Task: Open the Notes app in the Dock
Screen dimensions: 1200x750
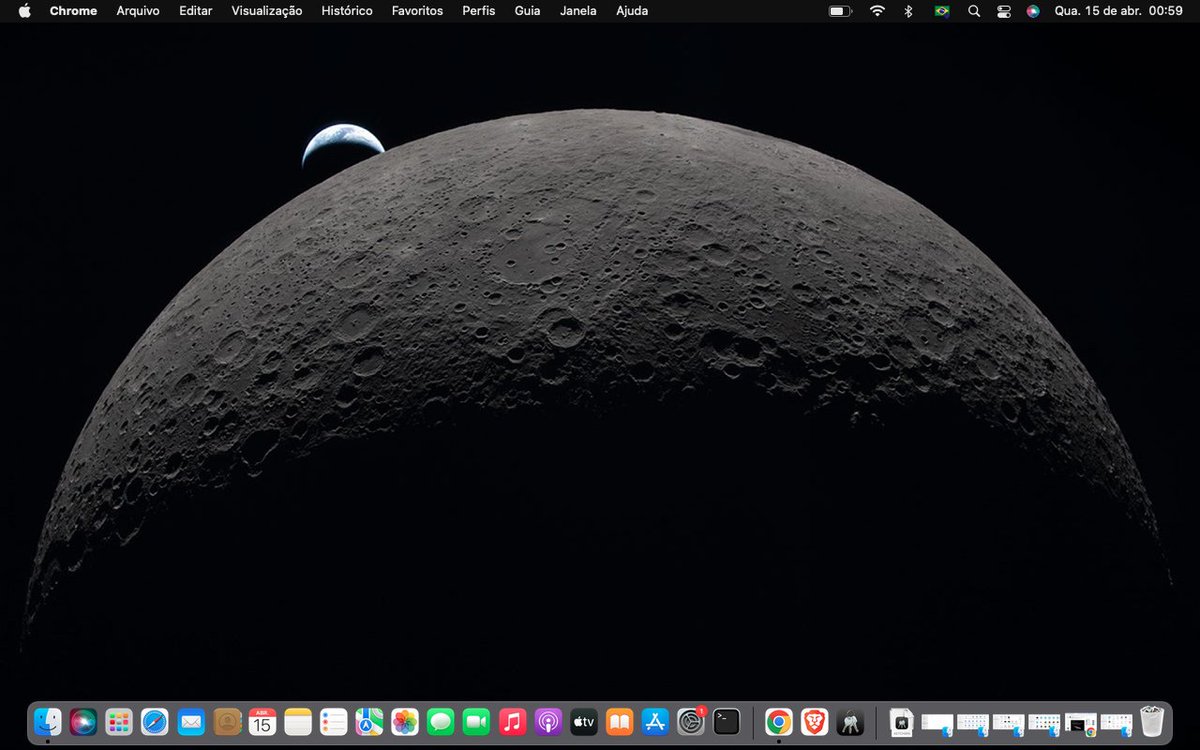Action: pos(298,721)
